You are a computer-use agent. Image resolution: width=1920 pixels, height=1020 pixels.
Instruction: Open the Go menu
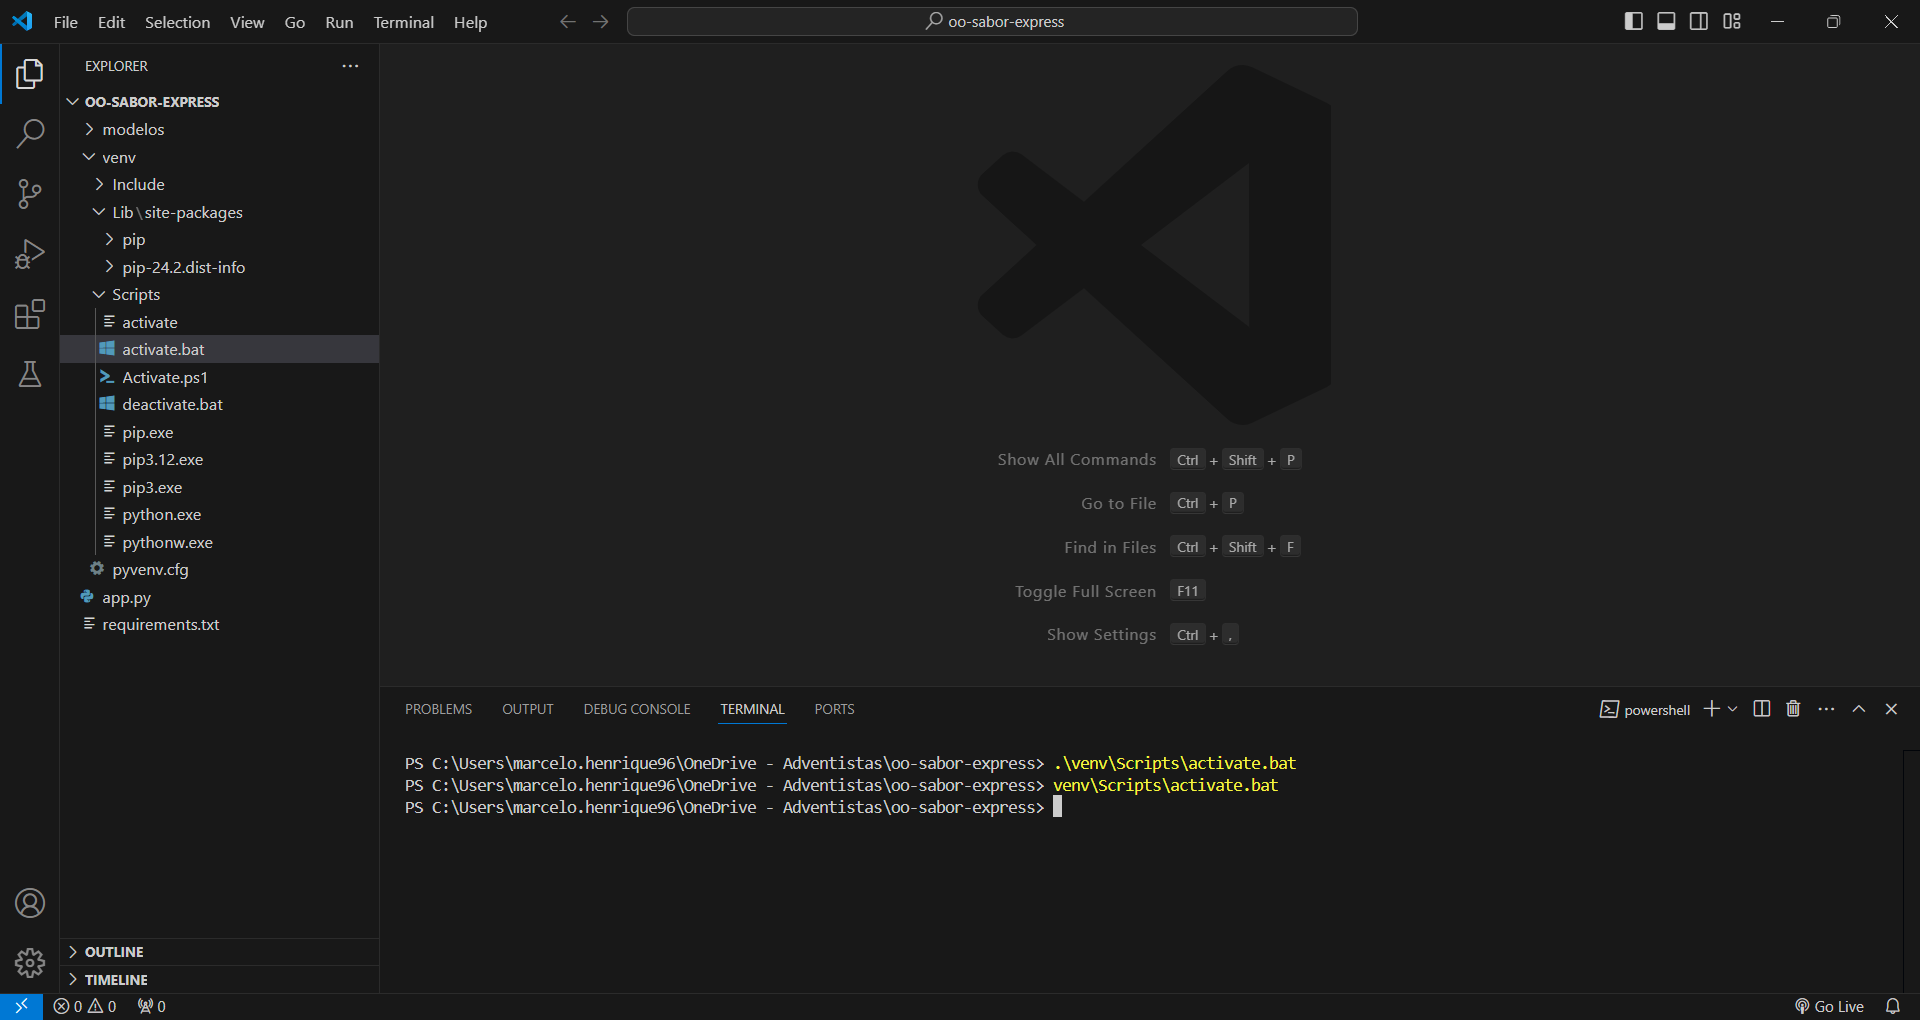click(295, 22)
